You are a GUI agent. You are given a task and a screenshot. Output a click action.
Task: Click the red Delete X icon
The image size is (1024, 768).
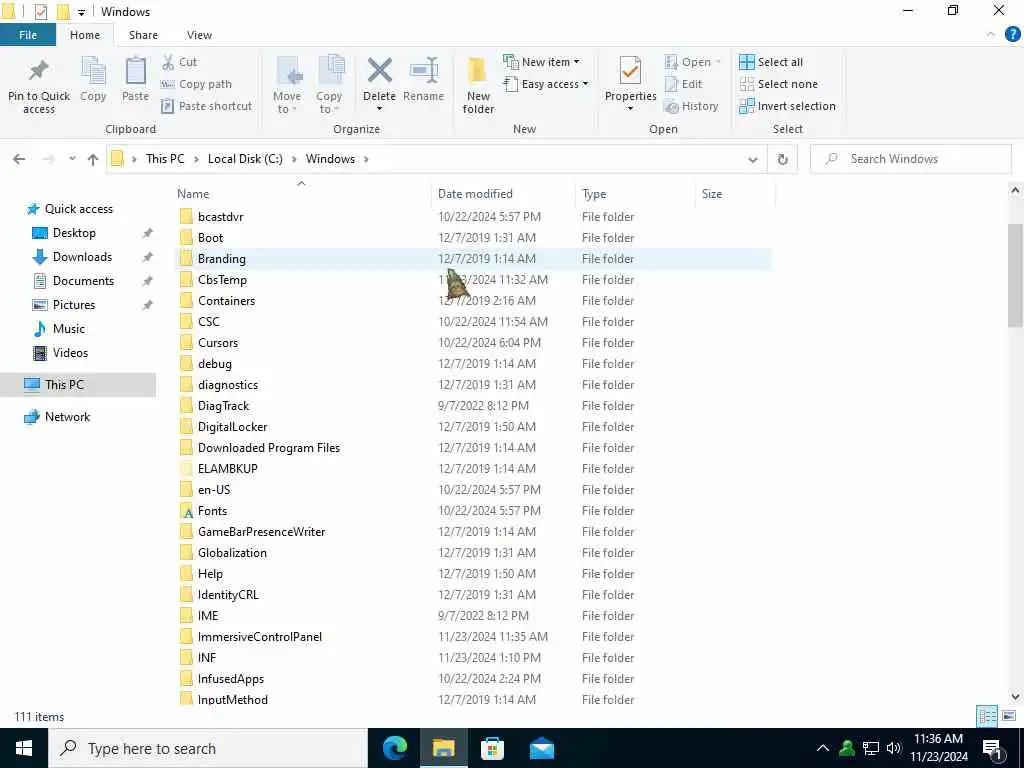click(379, 71)
